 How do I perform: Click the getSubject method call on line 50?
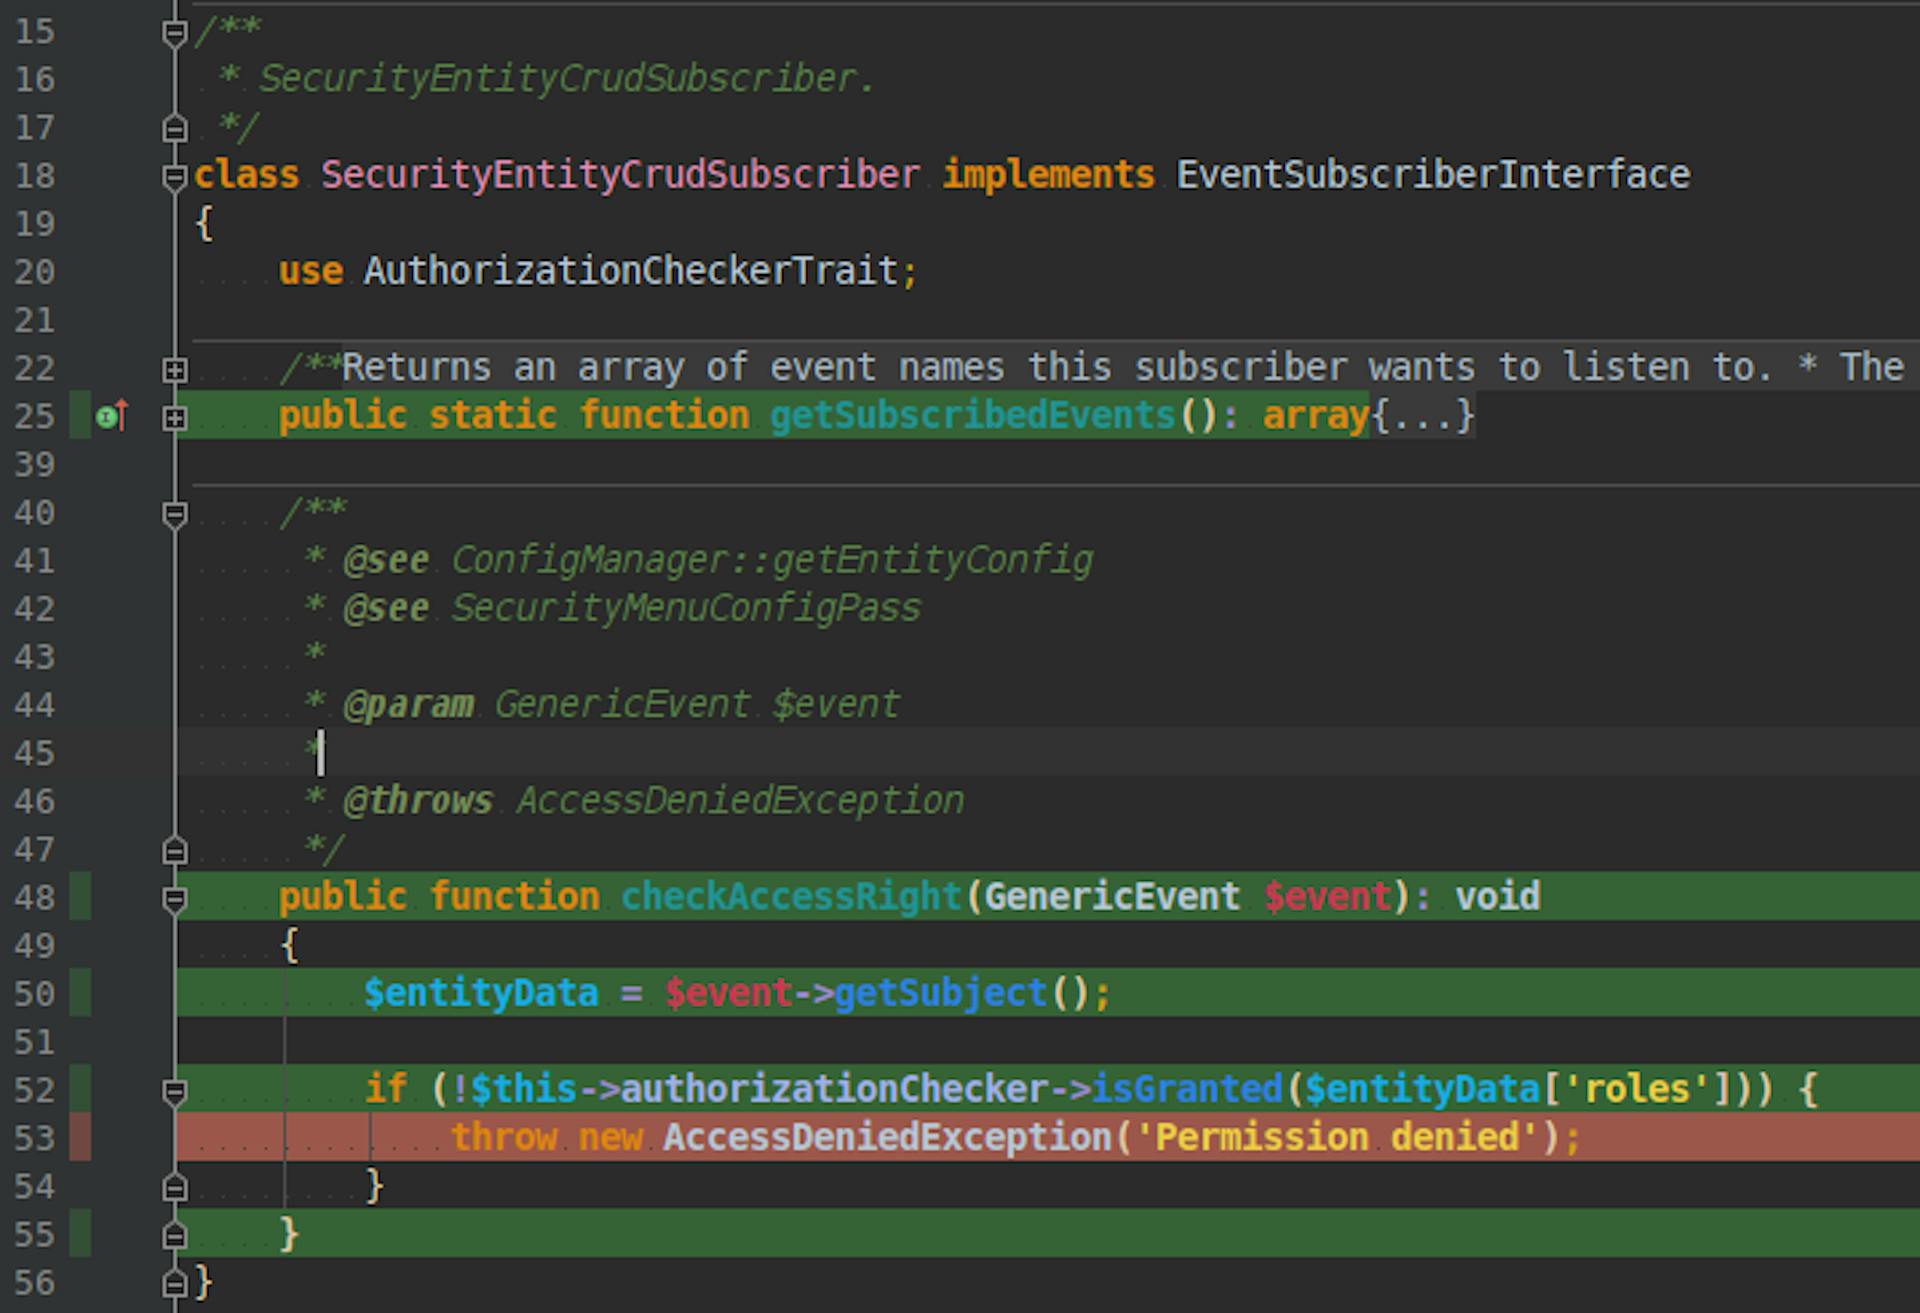[939, 993]
